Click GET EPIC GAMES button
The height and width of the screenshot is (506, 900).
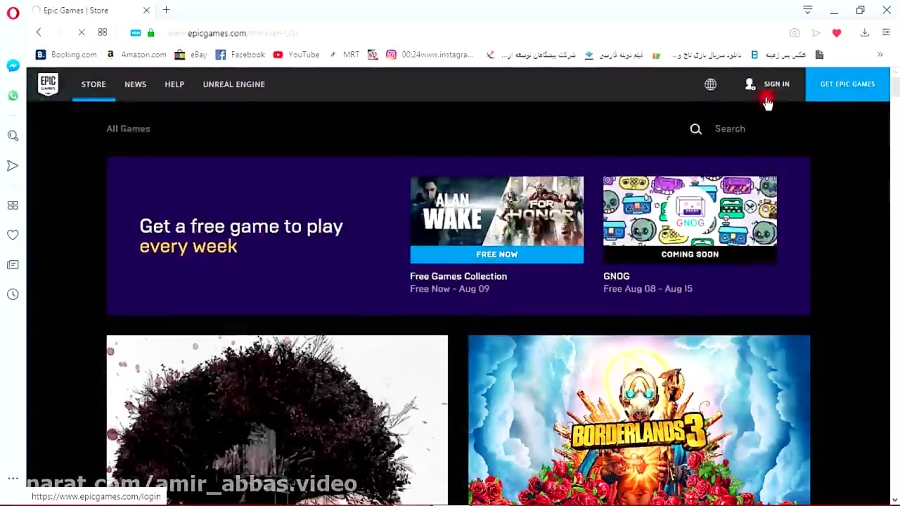847,84
